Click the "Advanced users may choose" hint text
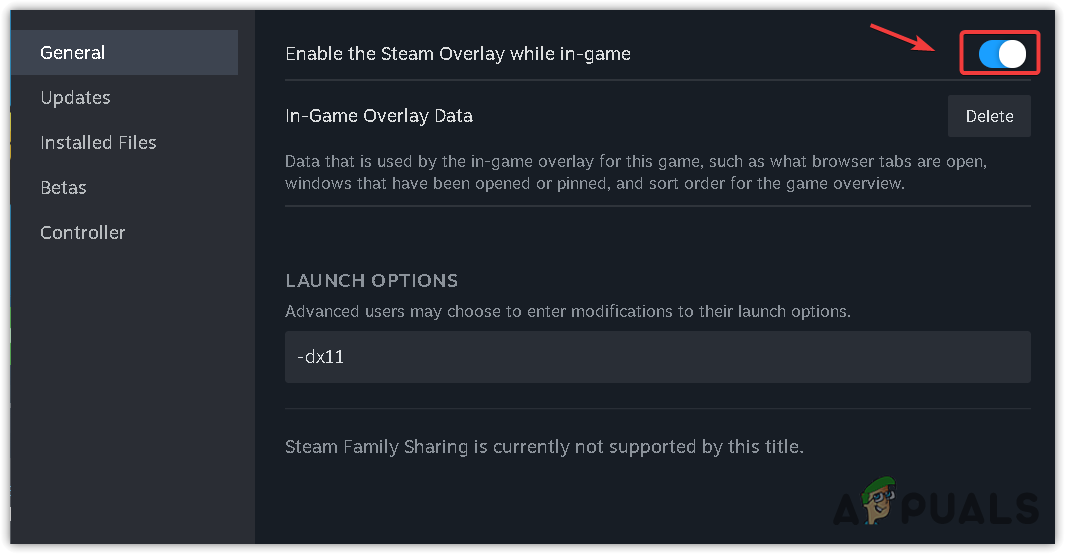Viewport: 1065px width, 554px height. (567, 311)
